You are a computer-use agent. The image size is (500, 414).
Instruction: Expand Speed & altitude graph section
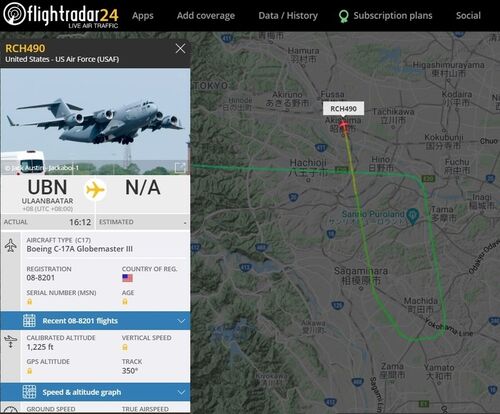click(x=95, y=392)
